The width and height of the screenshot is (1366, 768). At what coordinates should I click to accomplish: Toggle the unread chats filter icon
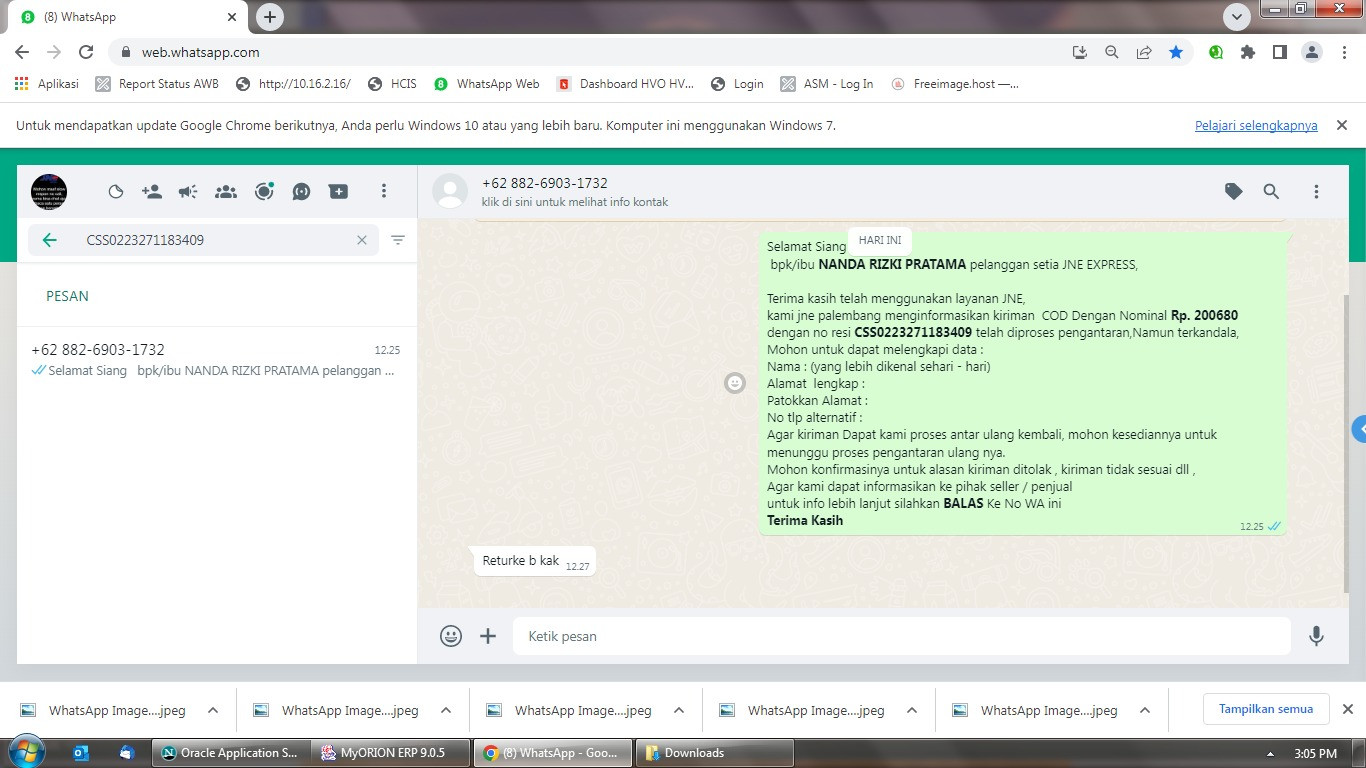tap(398, 240)
